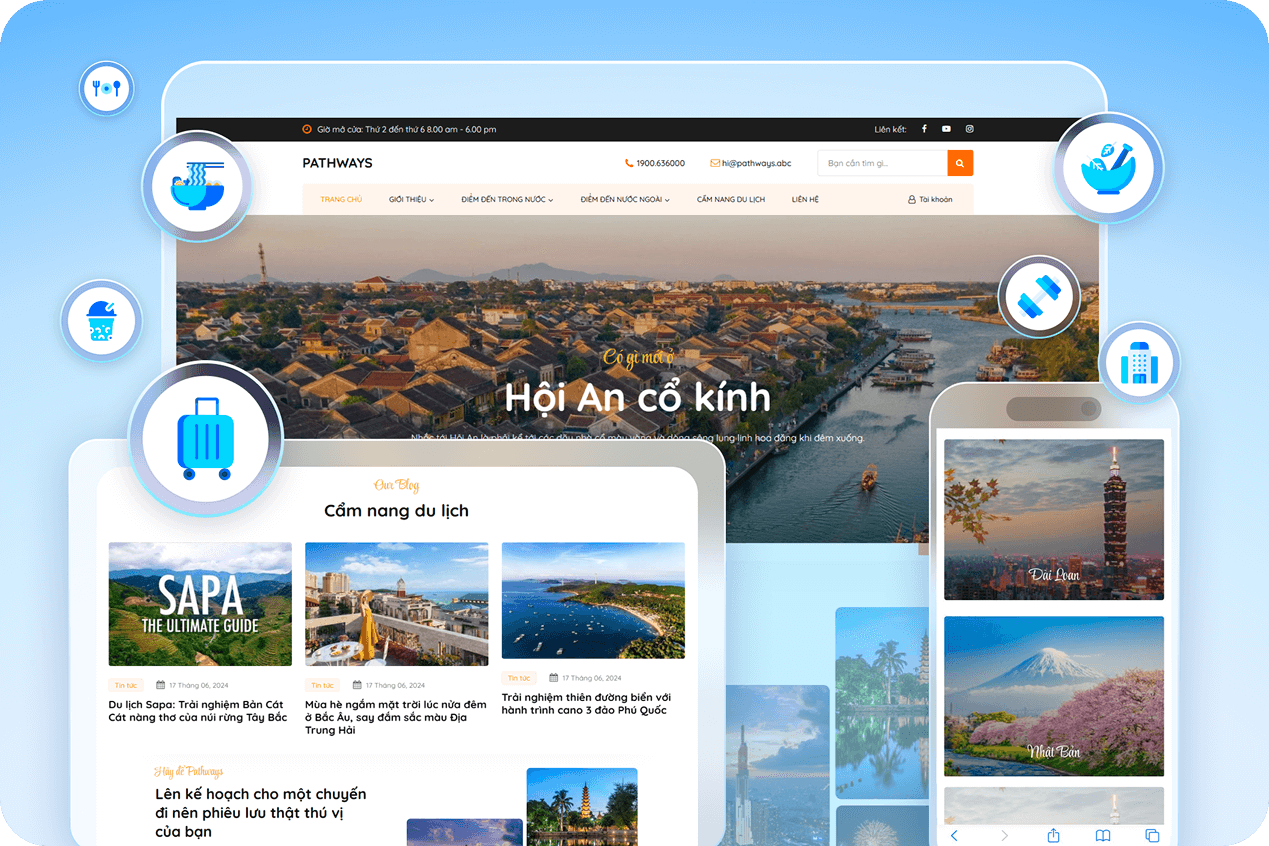This screenshot has width=1269, height=846.
Task: Click the search input field
Action: 882,163
